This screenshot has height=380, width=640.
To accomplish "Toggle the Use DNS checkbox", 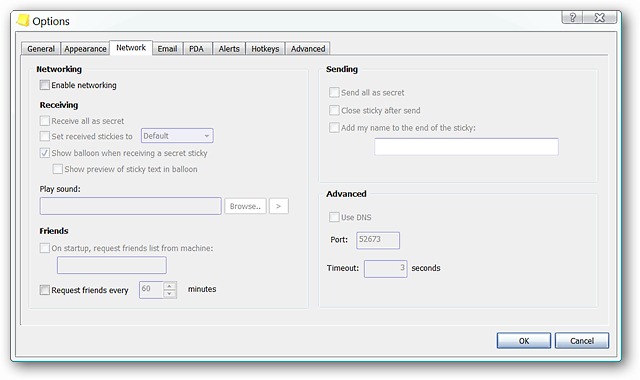I will coord(334,217).
